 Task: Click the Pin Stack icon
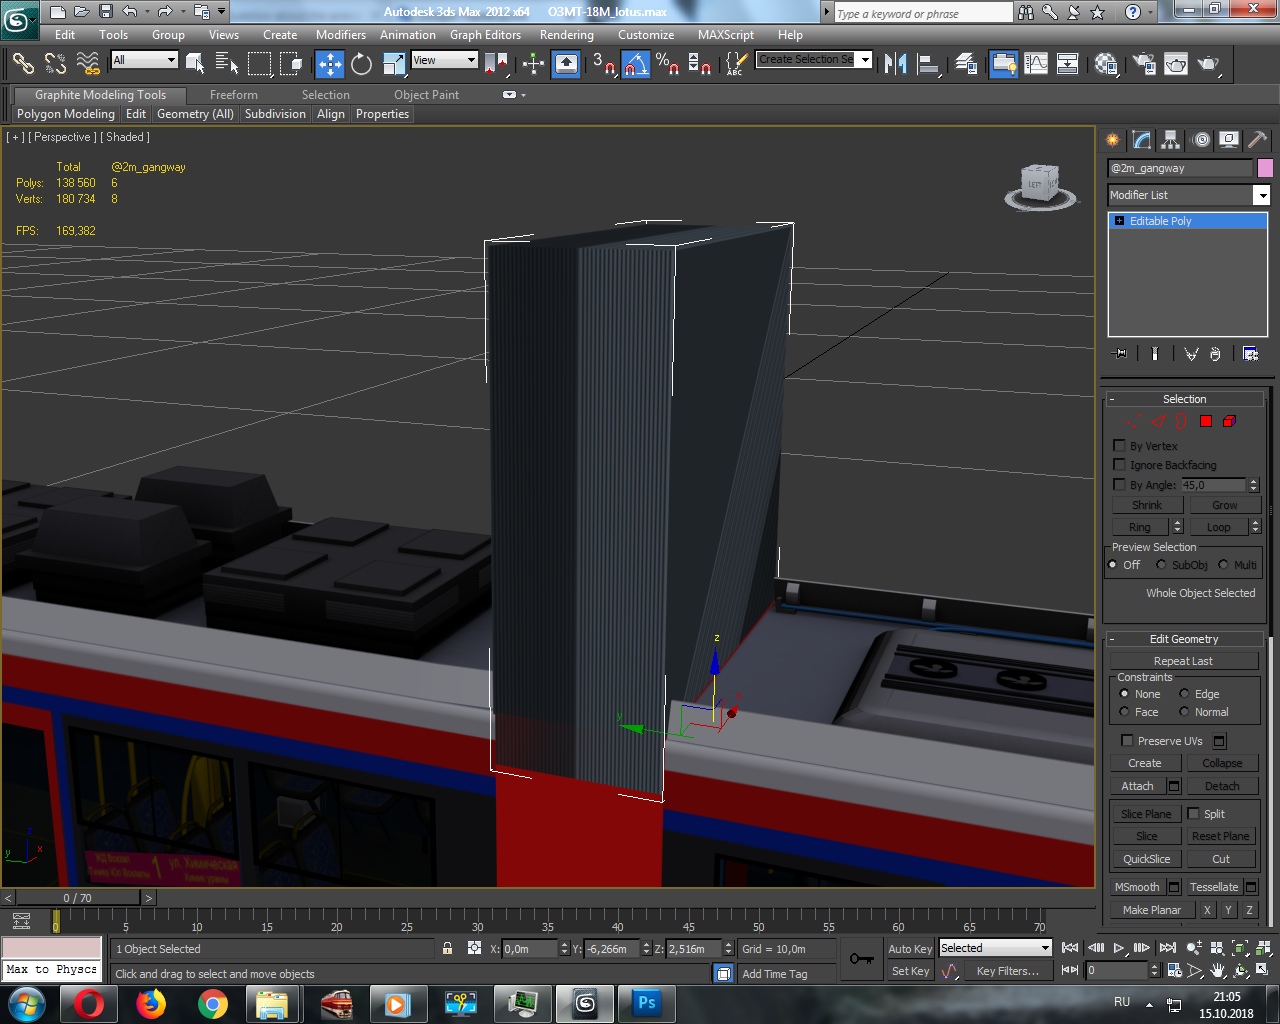pos(1120,353)
